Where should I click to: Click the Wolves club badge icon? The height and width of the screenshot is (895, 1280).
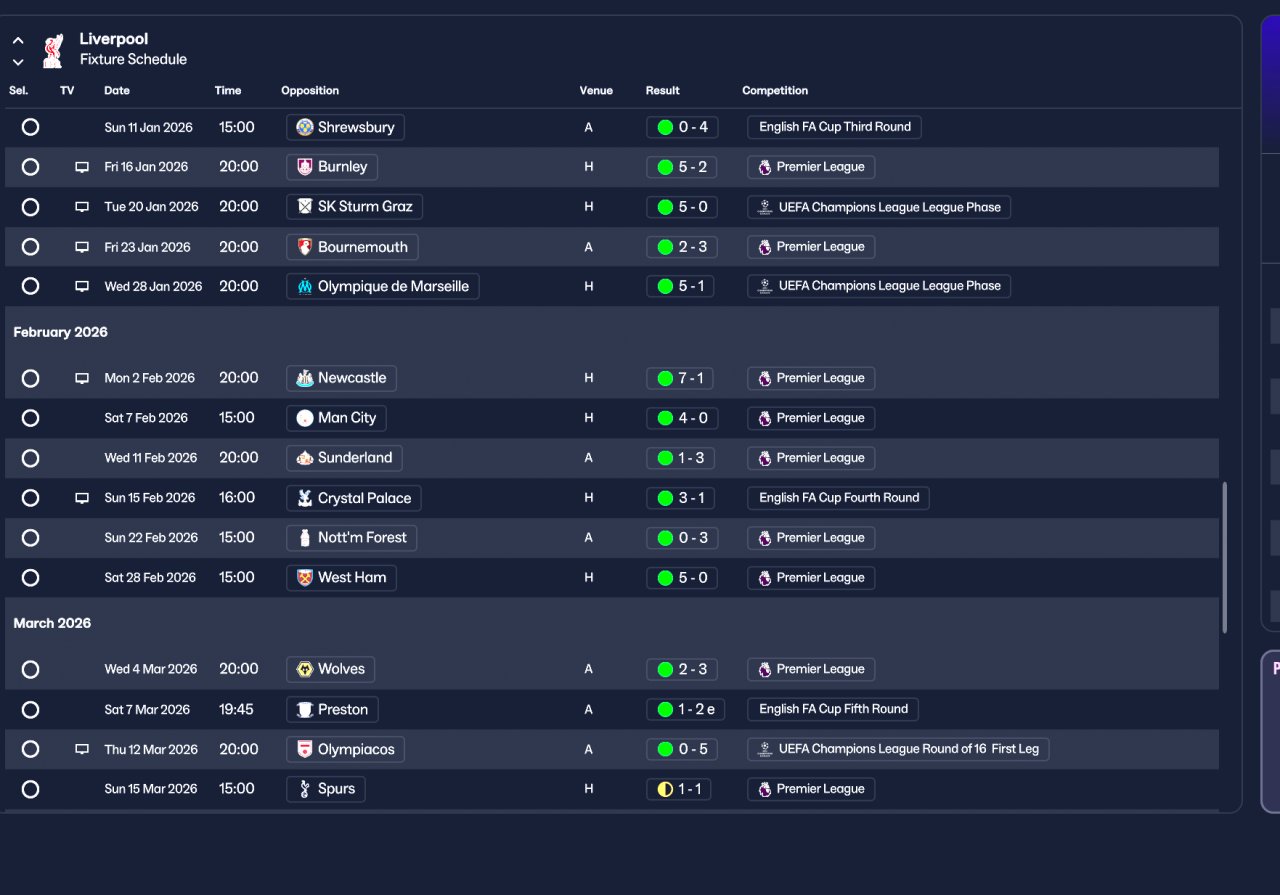(x=305, y=669)
